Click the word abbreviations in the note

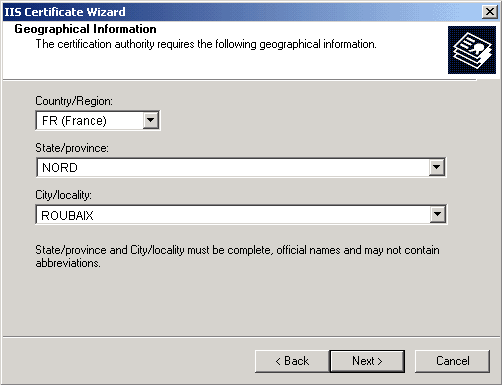tap(68, 263)
